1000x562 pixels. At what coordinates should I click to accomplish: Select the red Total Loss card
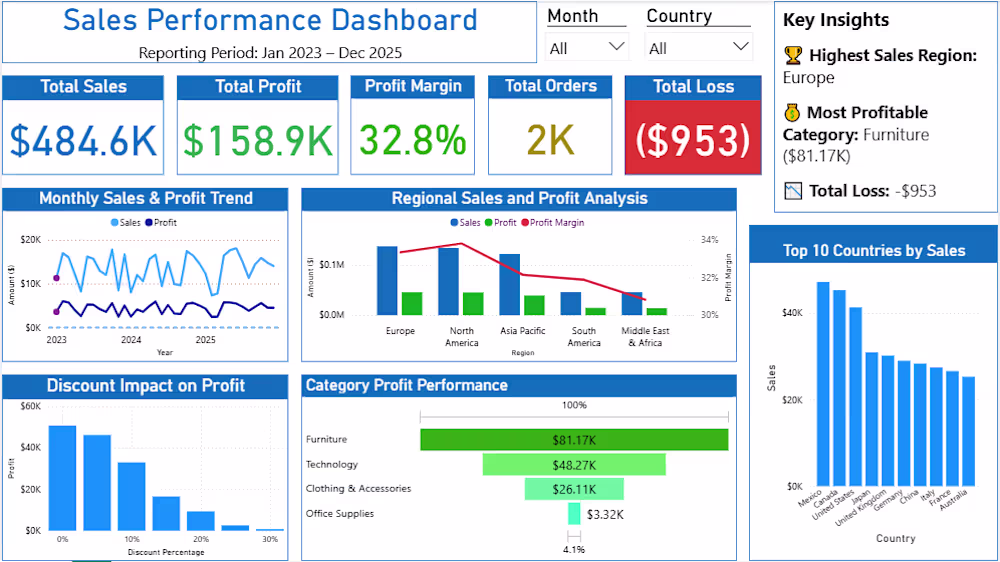point(693,125)
